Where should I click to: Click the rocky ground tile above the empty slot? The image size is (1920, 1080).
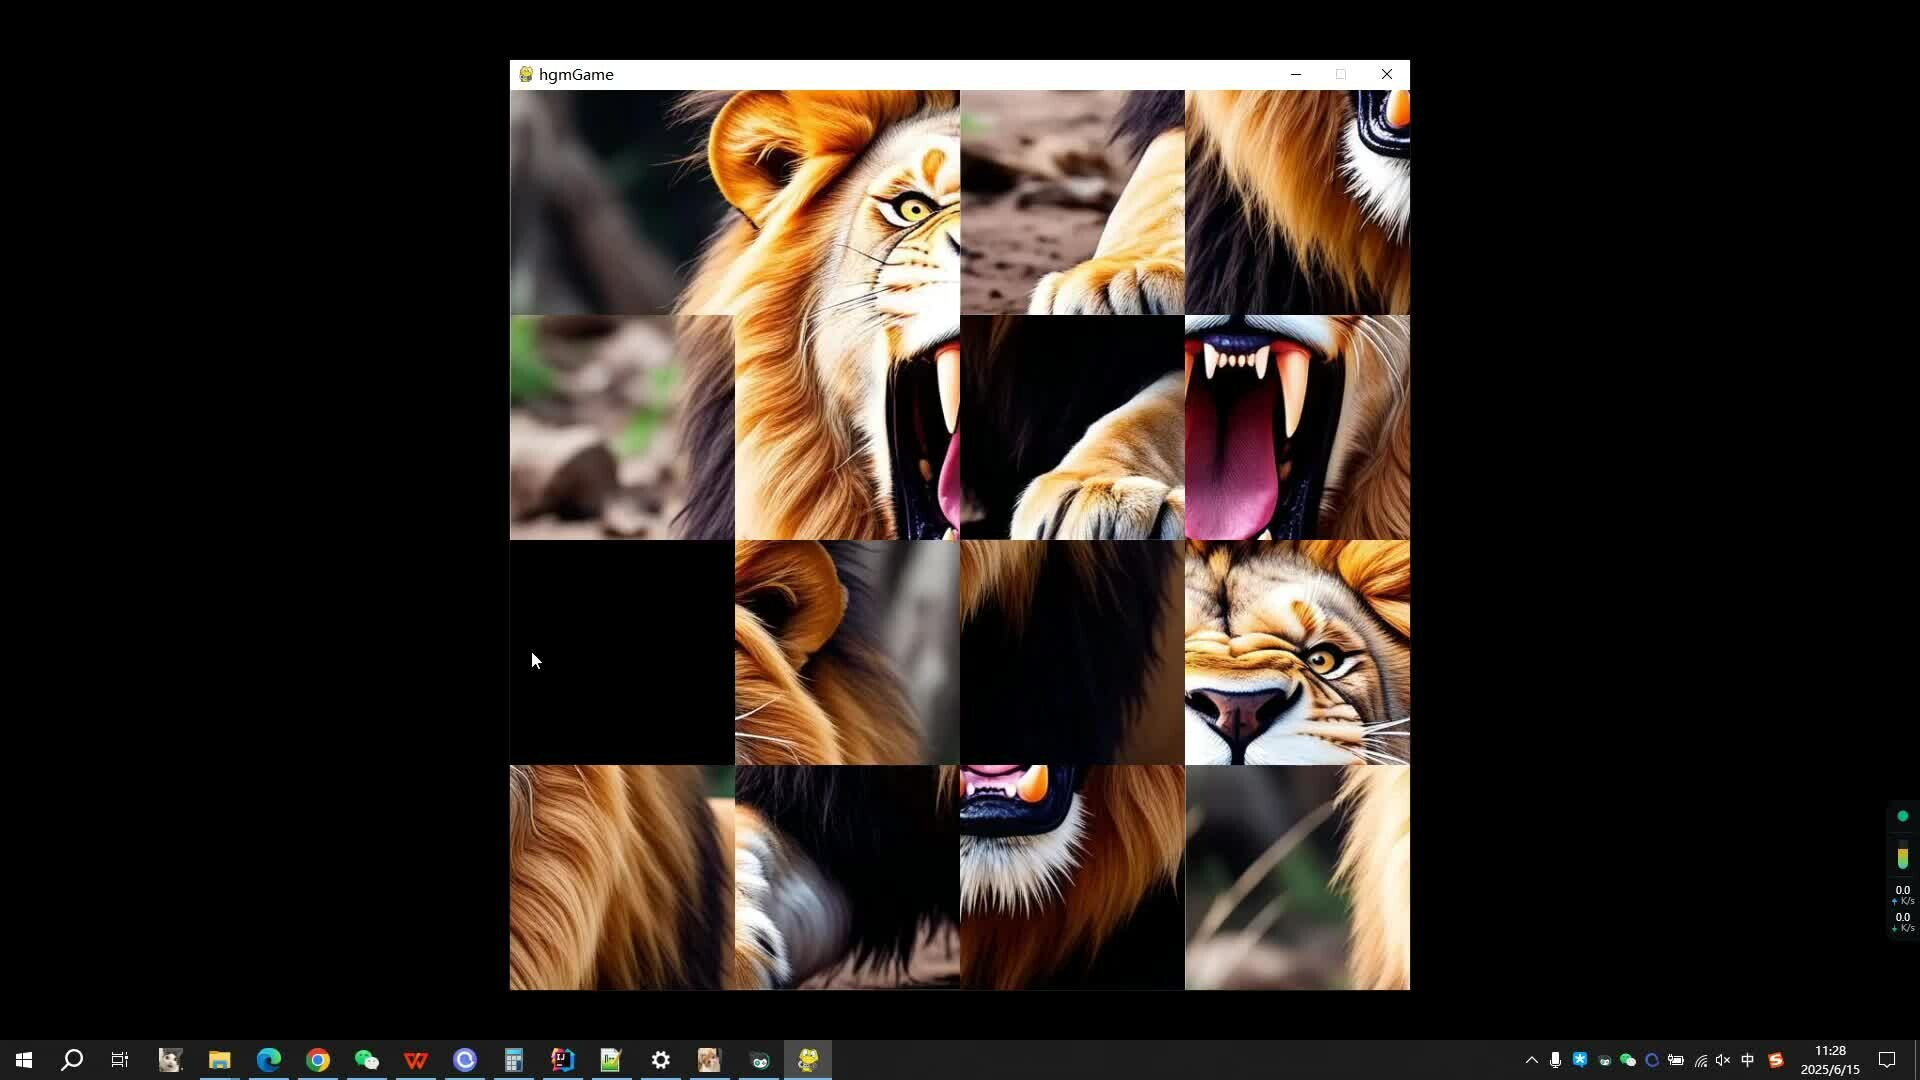pyautogui.click(x=622, y=427)
